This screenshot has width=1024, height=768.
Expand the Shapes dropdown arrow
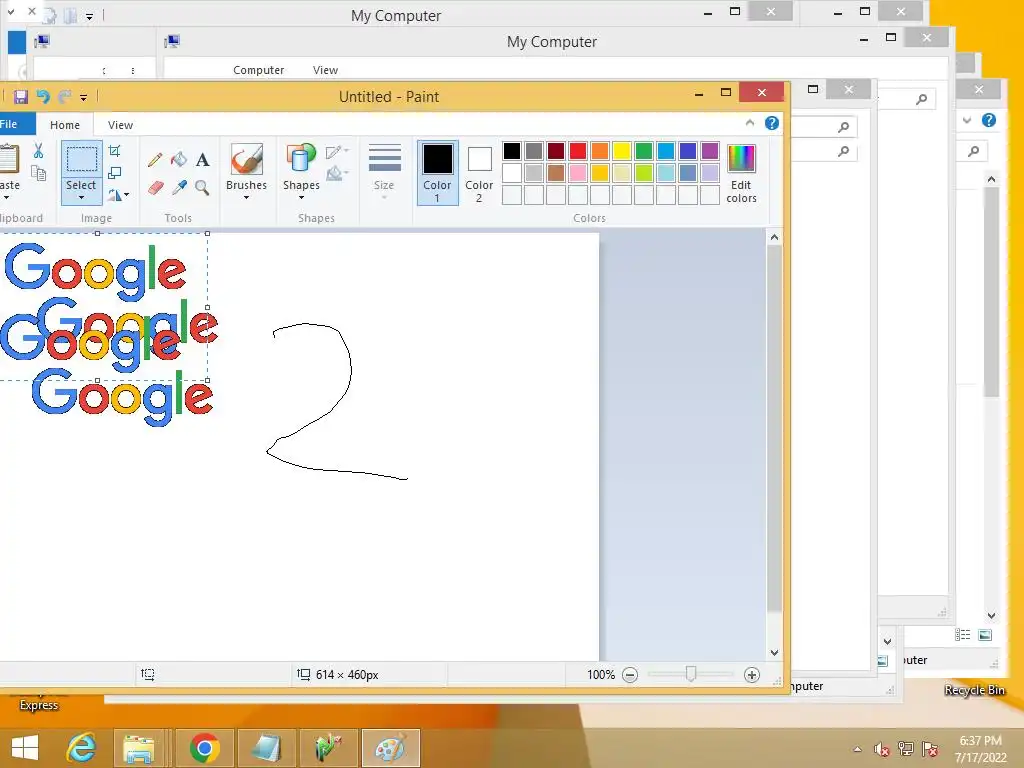(301, 198)
